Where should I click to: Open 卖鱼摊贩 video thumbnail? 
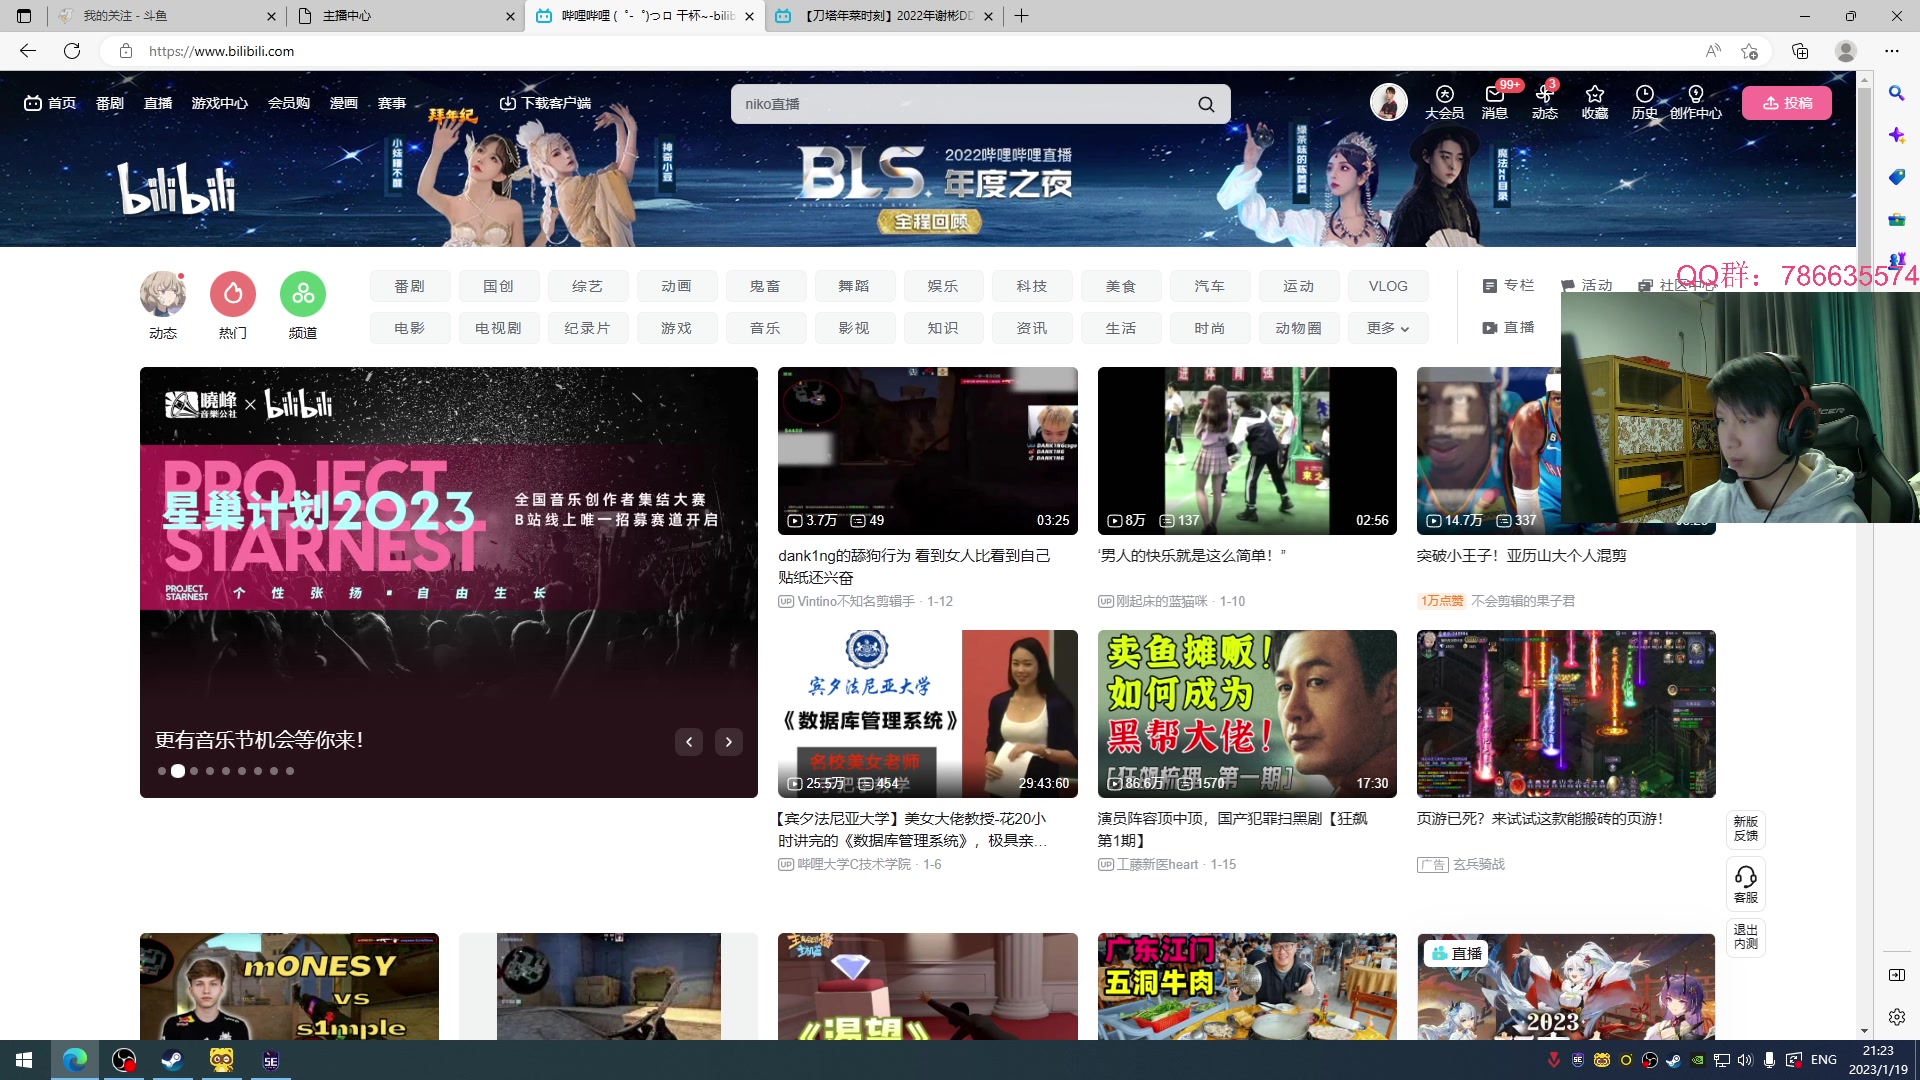point(1247,714)
